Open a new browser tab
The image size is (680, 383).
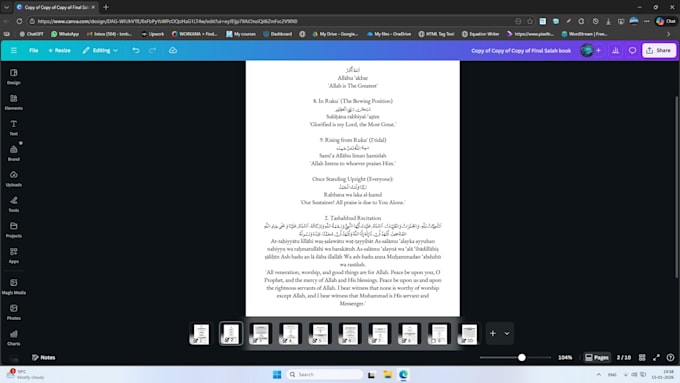pyautogui.click(x=106, y=7)
